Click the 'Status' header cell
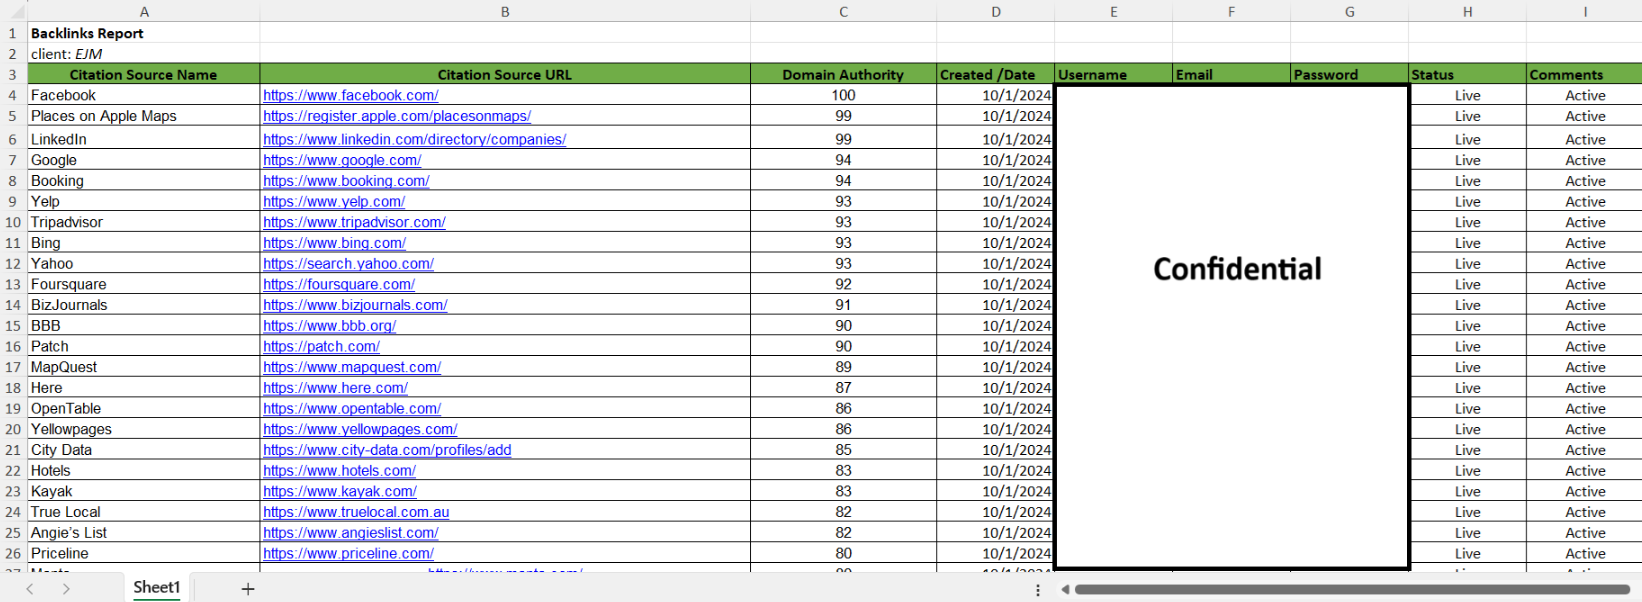Viewport: 1642px width, 602px height. click(1467, 75)
